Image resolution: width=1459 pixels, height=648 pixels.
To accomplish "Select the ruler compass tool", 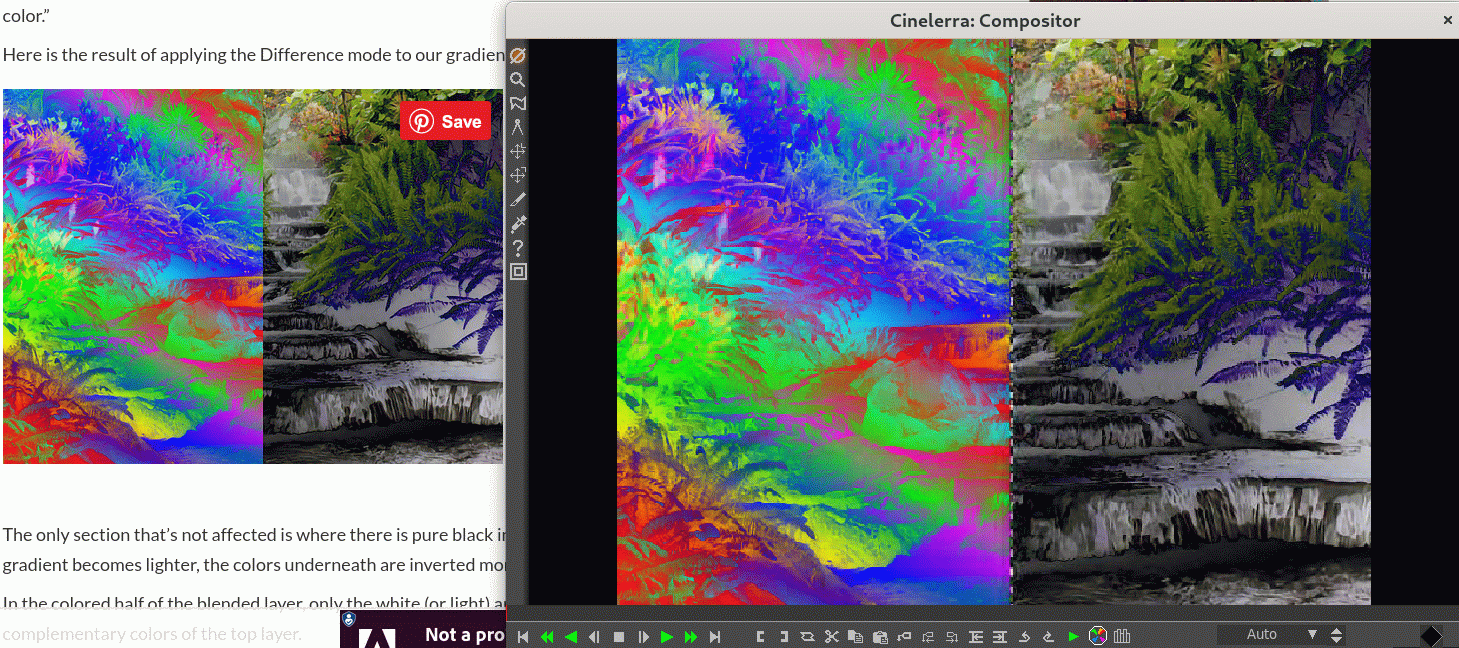I will [x=517, y=127].
